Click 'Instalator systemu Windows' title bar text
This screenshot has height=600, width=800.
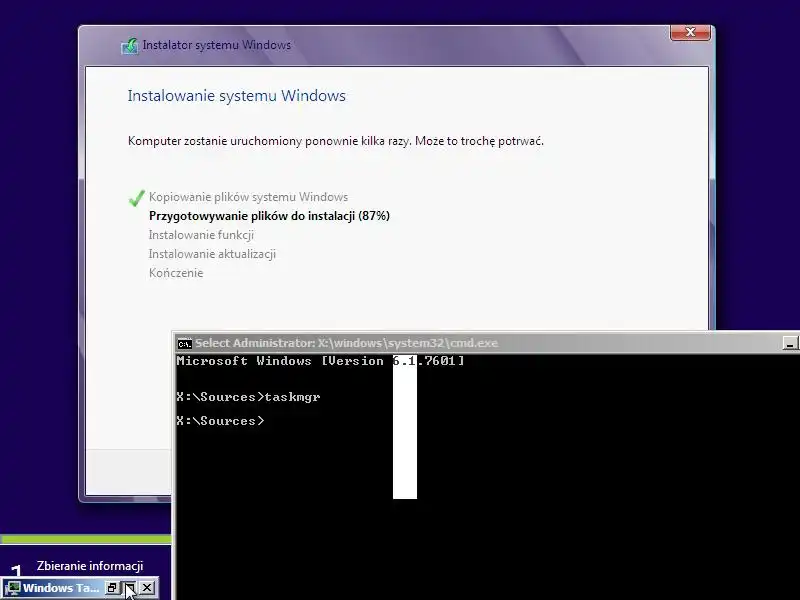click(216, 45)
